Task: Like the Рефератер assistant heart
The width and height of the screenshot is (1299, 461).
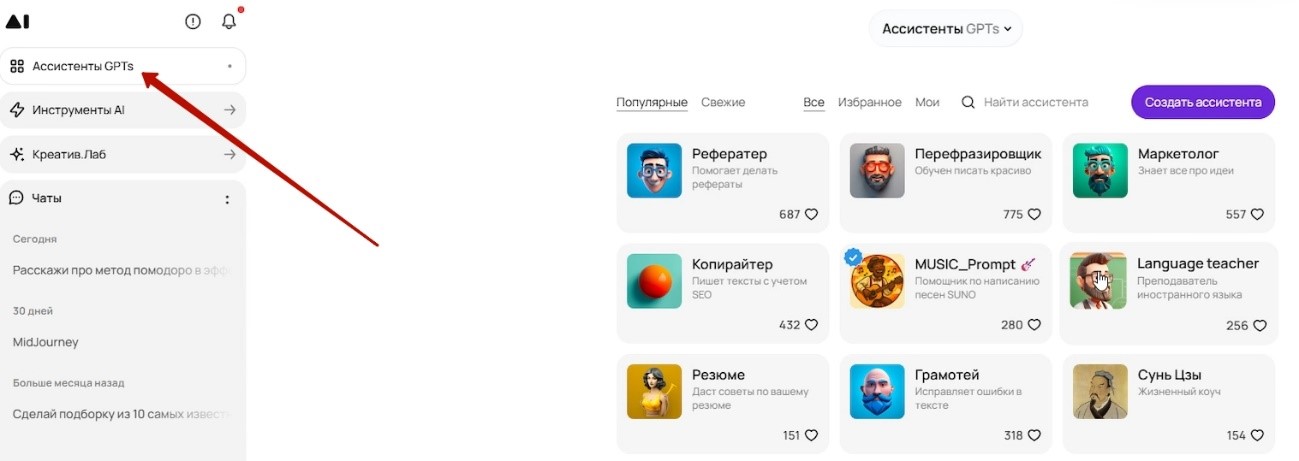Action: (812, 214)
